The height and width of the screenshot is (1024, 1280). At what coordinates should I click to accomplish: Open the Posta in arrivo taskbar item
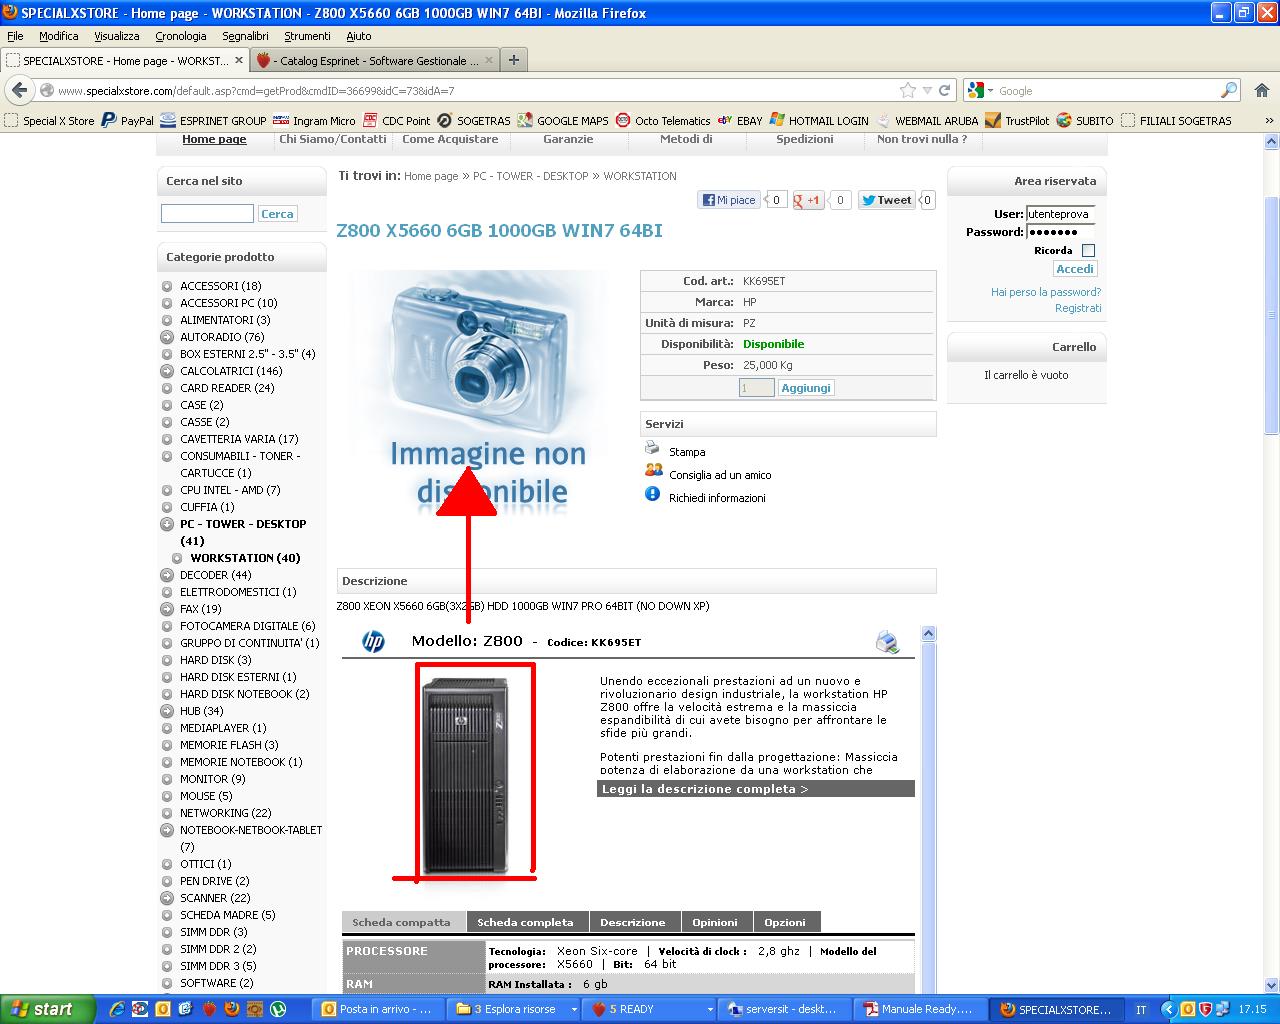376,1009
